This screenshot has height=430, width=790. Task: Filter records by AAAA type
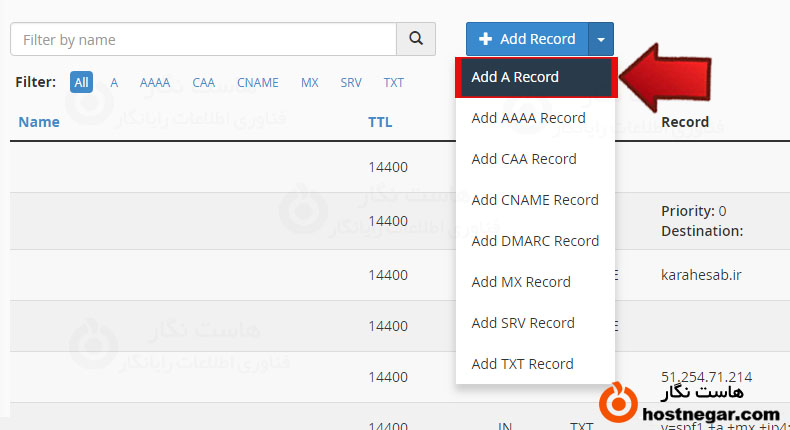coord(155,82)
